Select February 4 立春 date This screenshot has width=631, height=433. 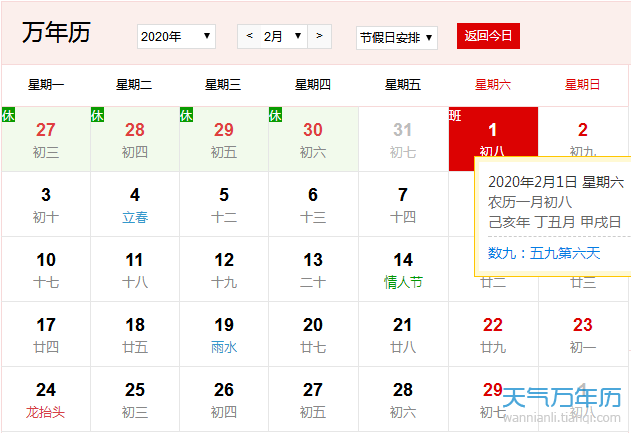[135, 204]
